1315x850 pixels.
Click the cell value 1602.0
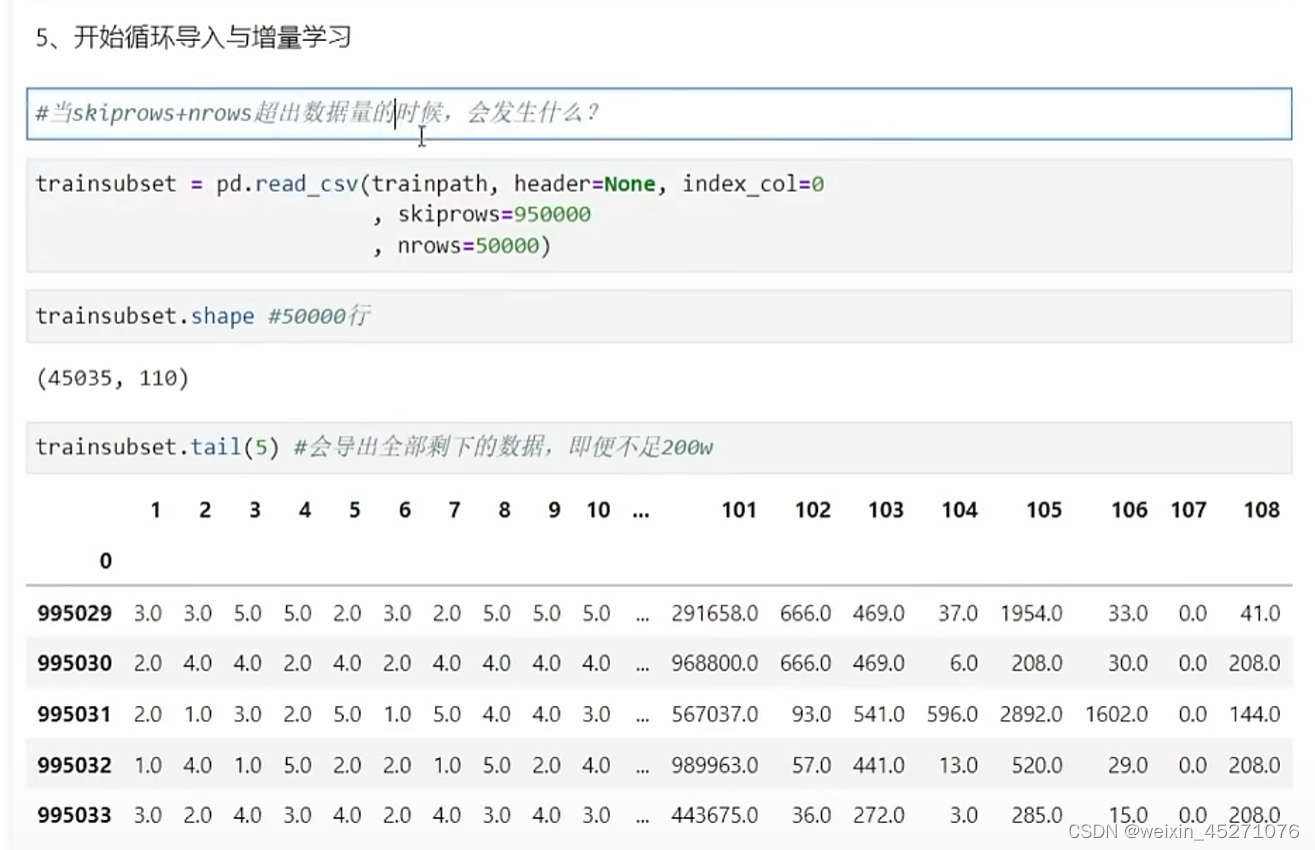point(1117,714)
